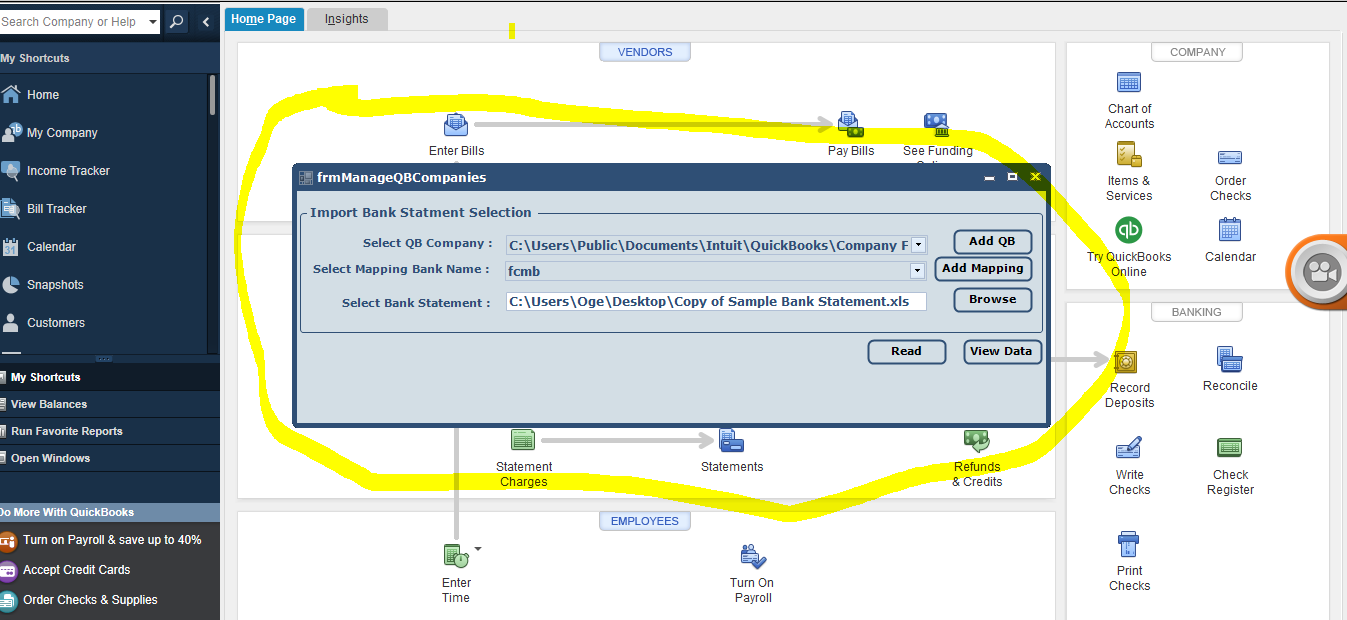Viewport: 1347px width, 620px height.
Task: Click Order Checks & Supplies link
Action: 90,600
